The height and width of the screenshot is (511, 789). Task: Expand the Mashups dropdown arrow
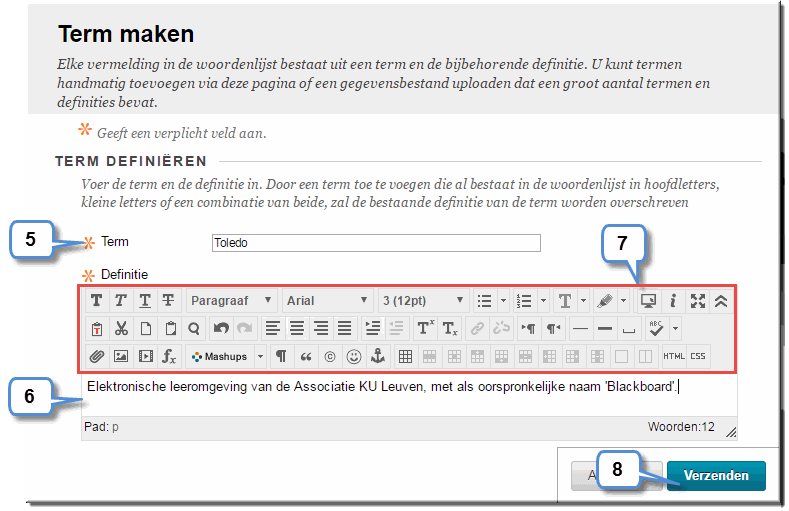click(260, 357)
